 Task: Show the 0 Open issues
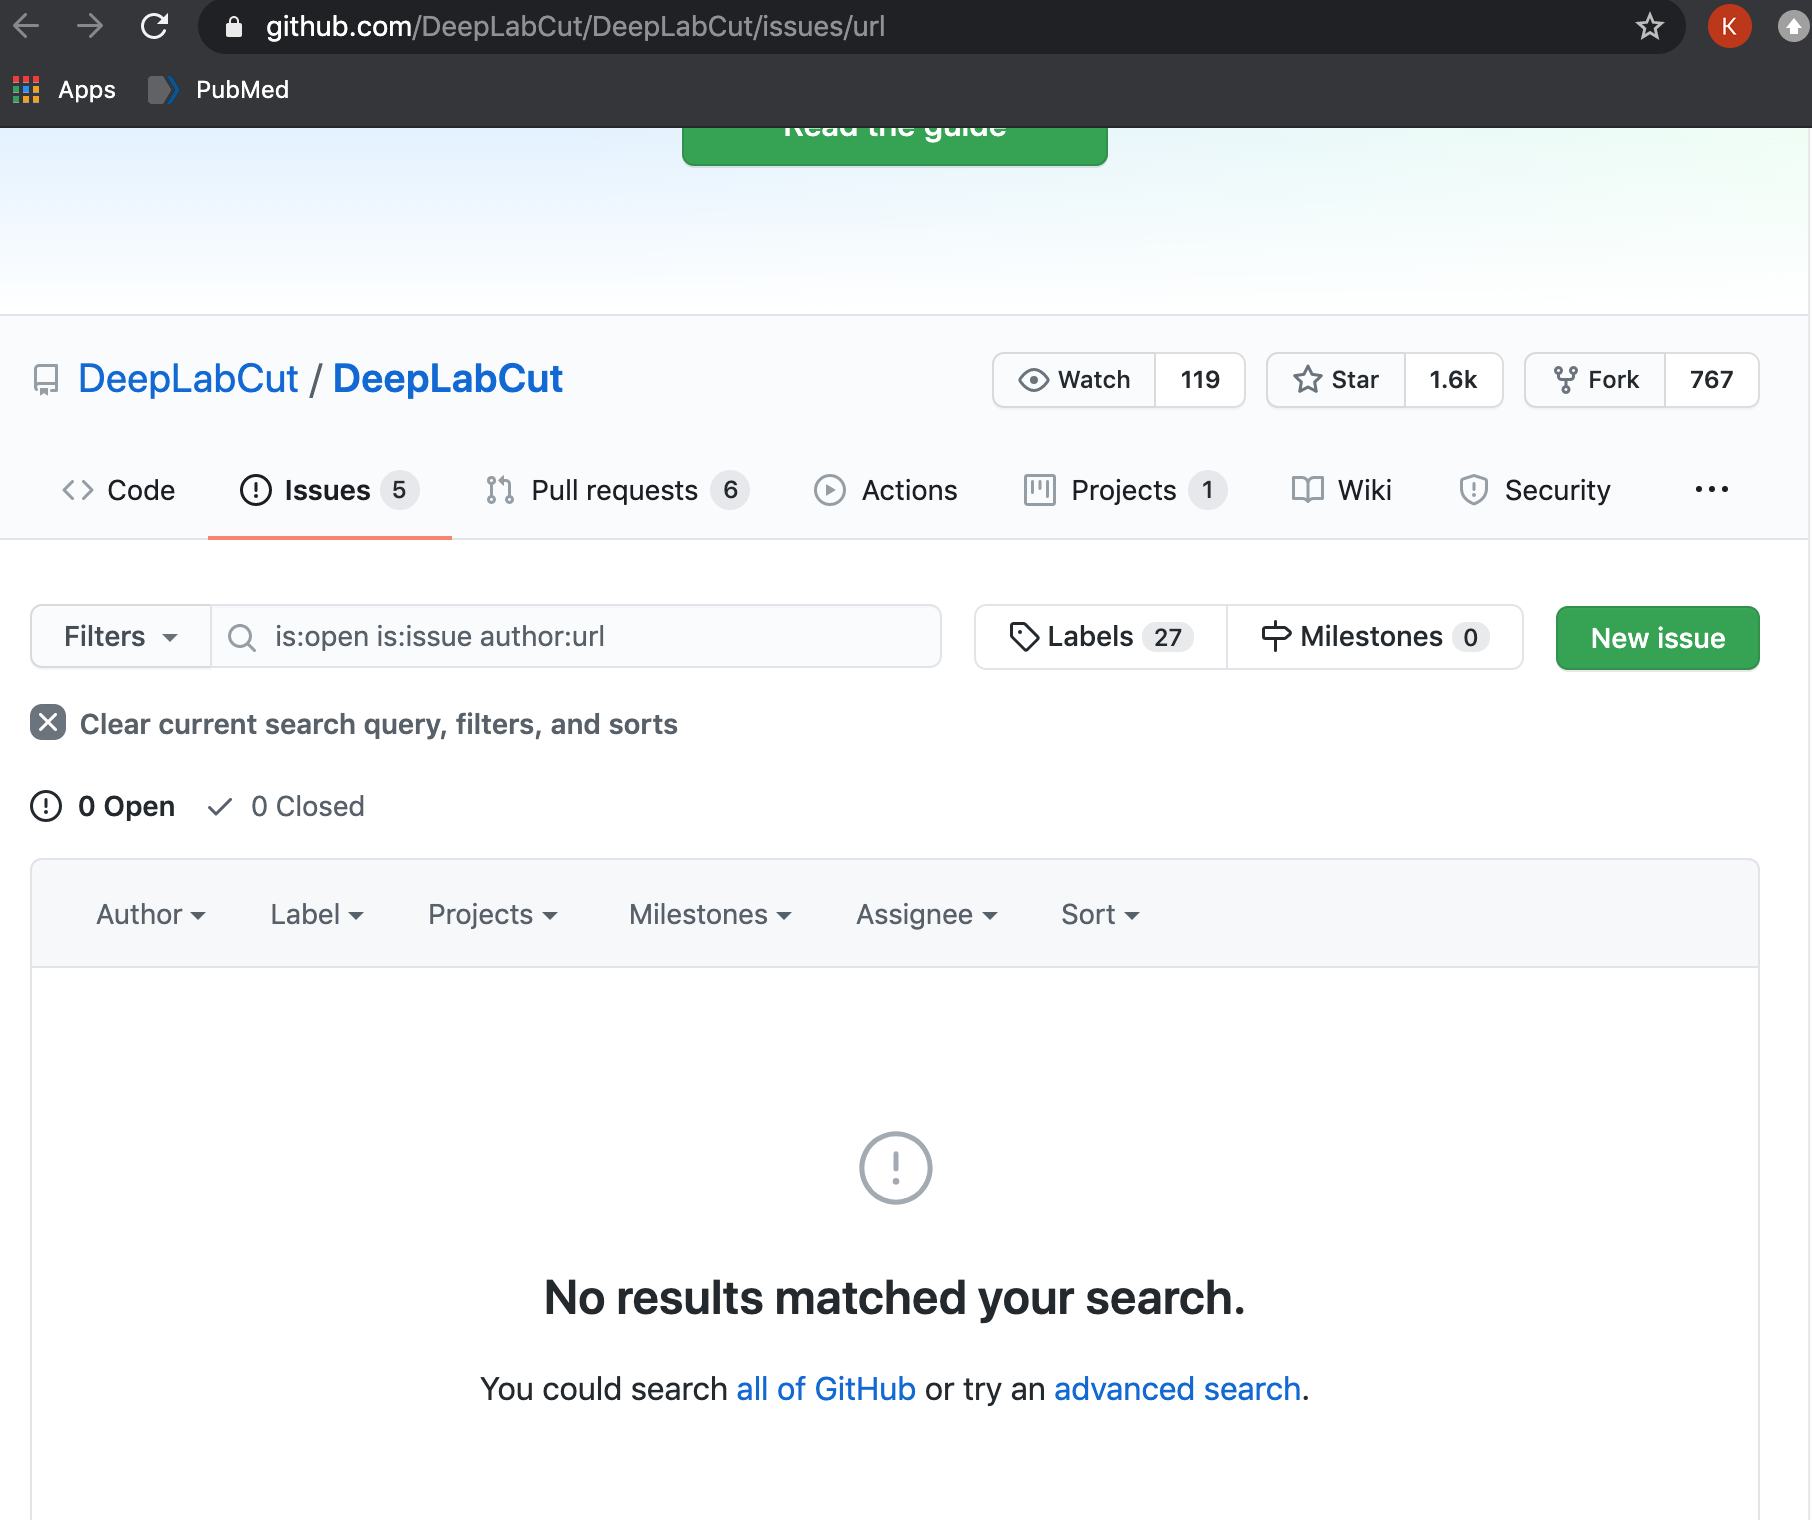(103, 806)
